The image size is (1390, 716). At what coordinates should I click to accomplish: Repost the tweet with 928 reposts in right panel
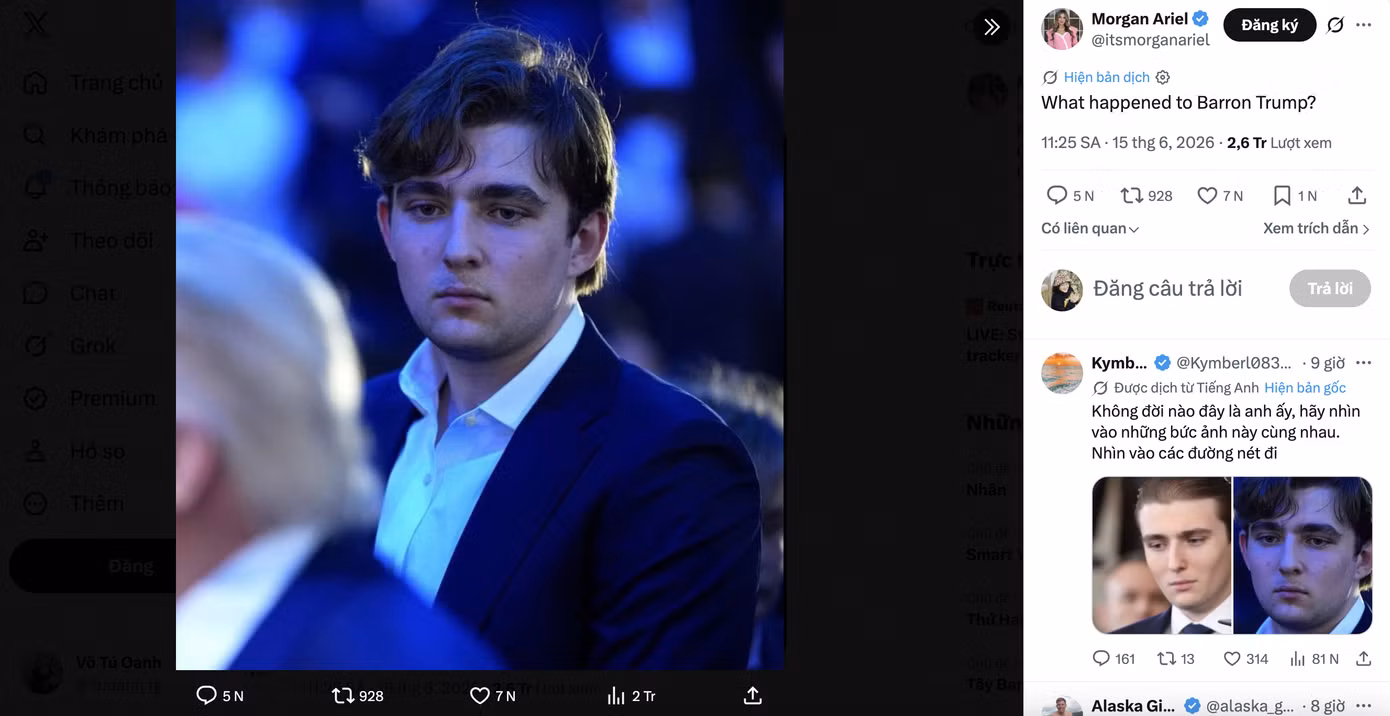(x=1146, y=195)
